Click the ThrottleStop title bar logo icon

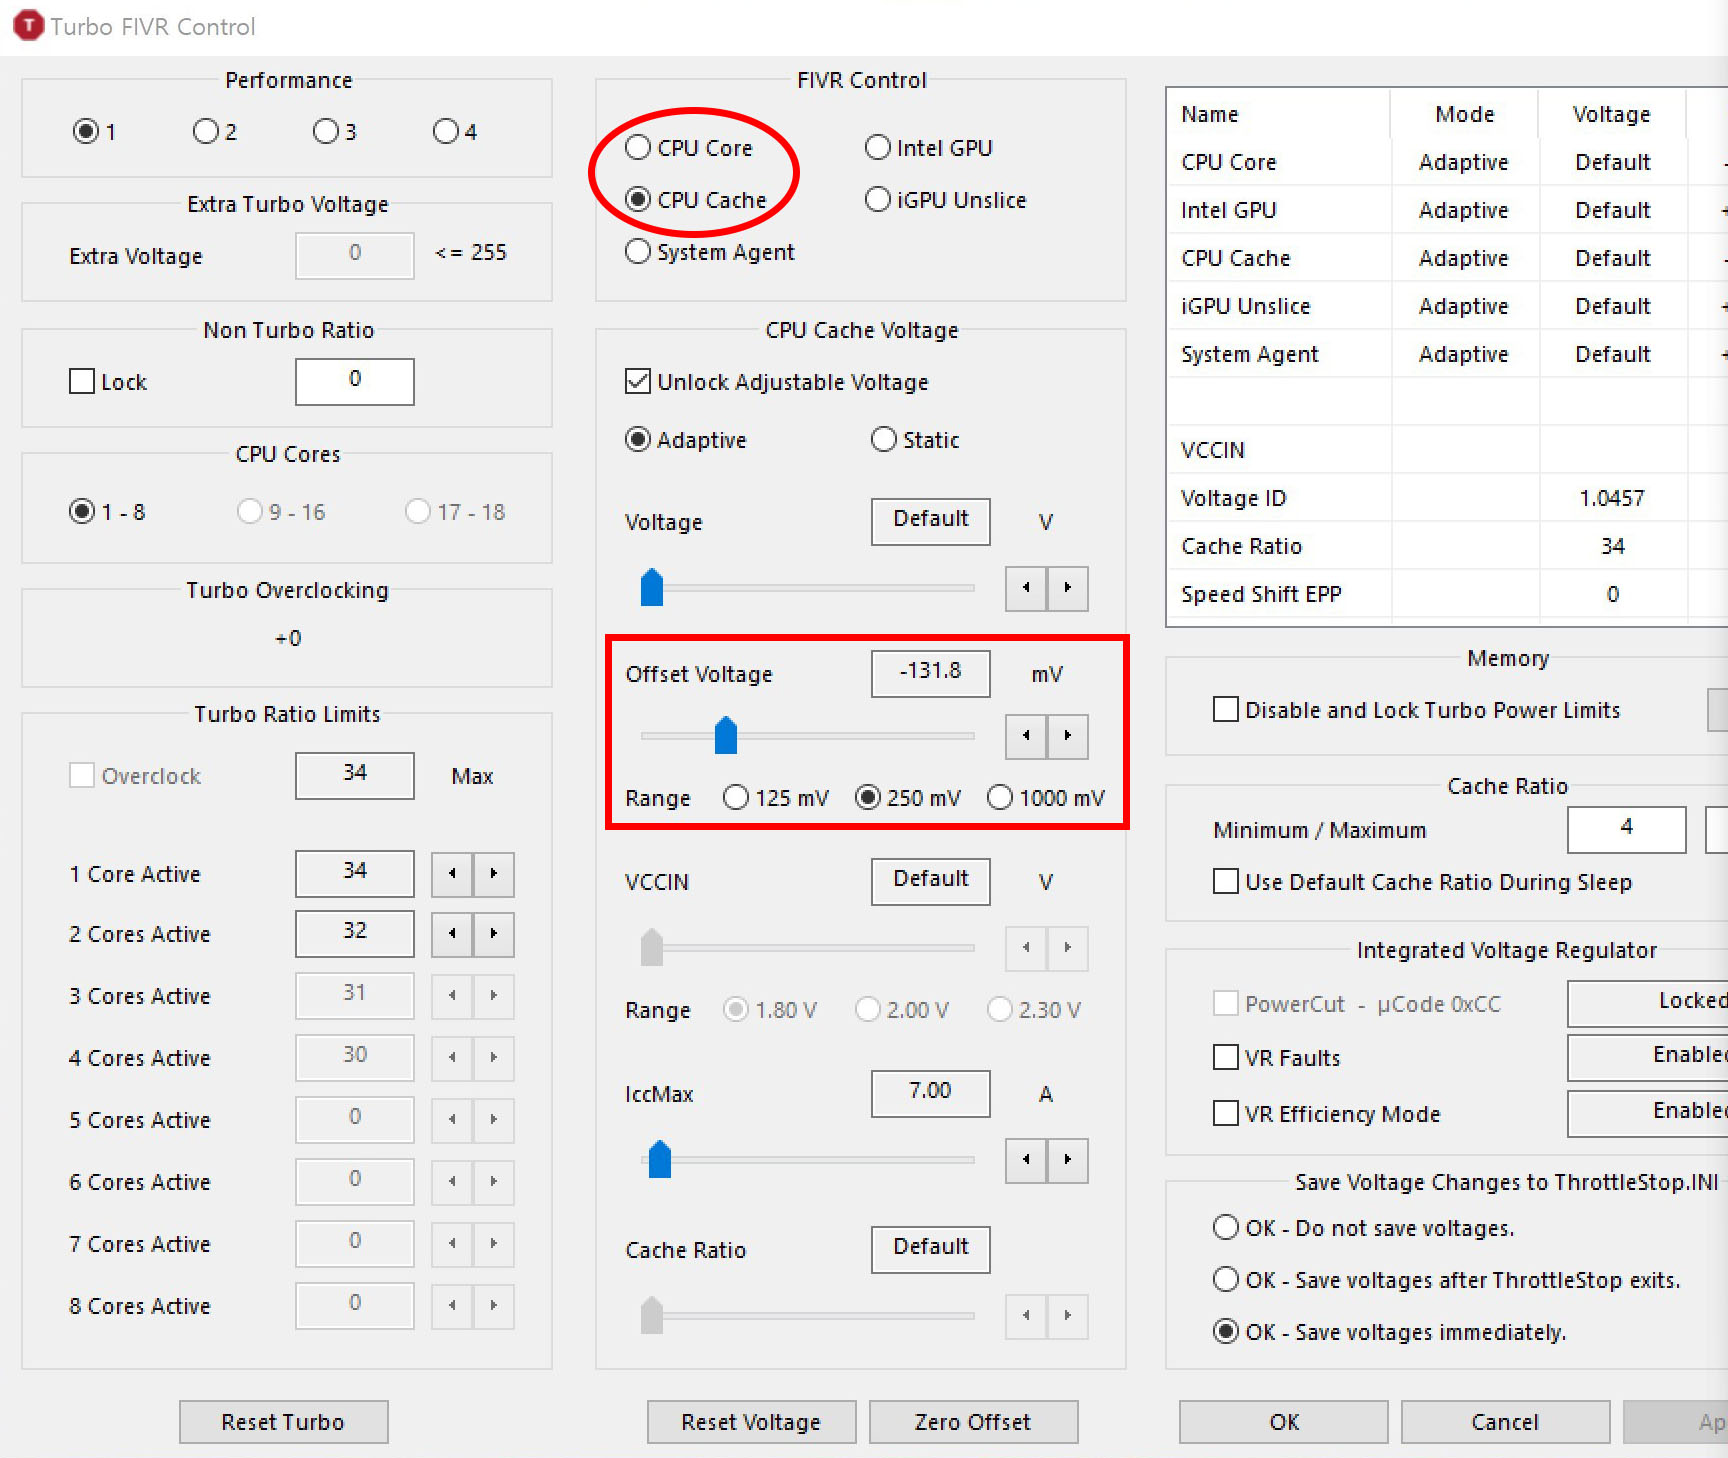[x=28, y=25]
